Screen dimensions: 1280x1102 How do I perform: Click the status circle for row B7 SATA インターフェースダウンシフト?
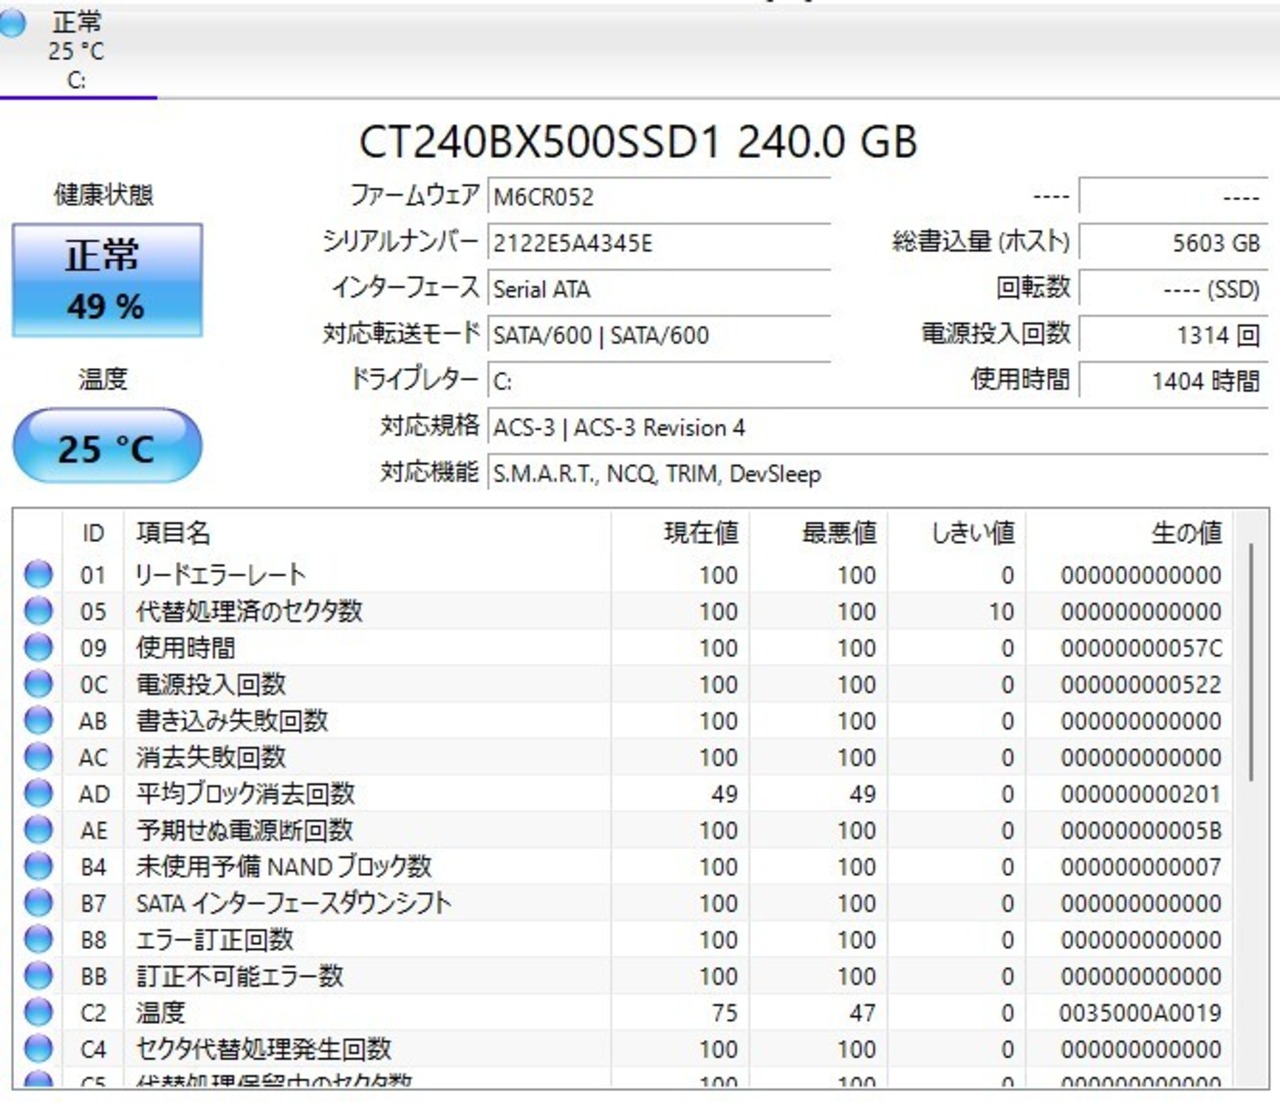(x=38, y=903)
